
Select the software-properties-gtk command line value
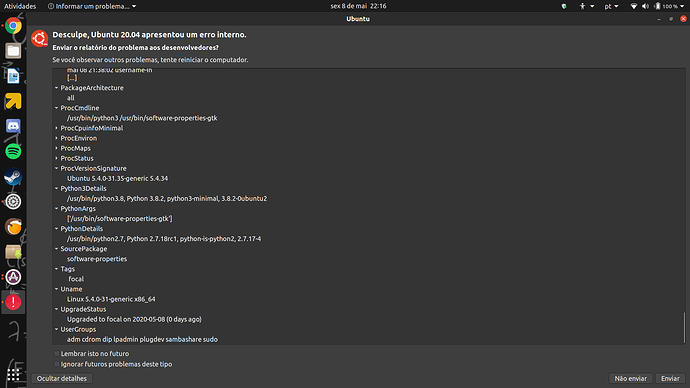pos(142,118)
